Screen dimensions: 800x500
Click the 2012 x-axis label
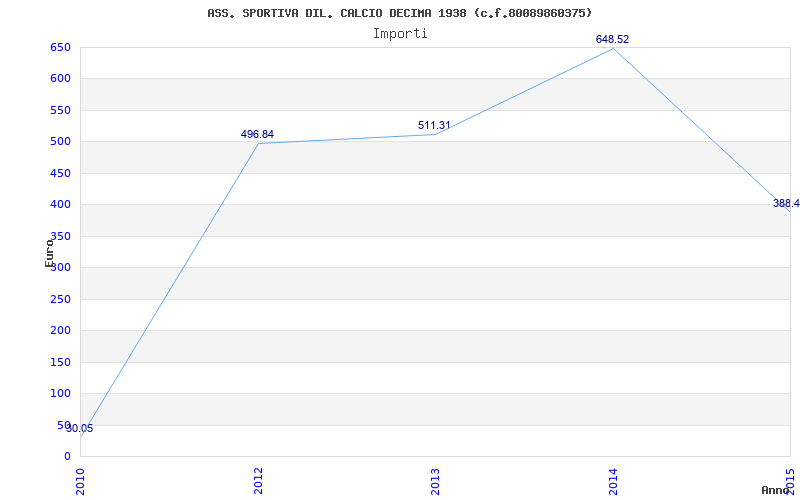(258, 481)
